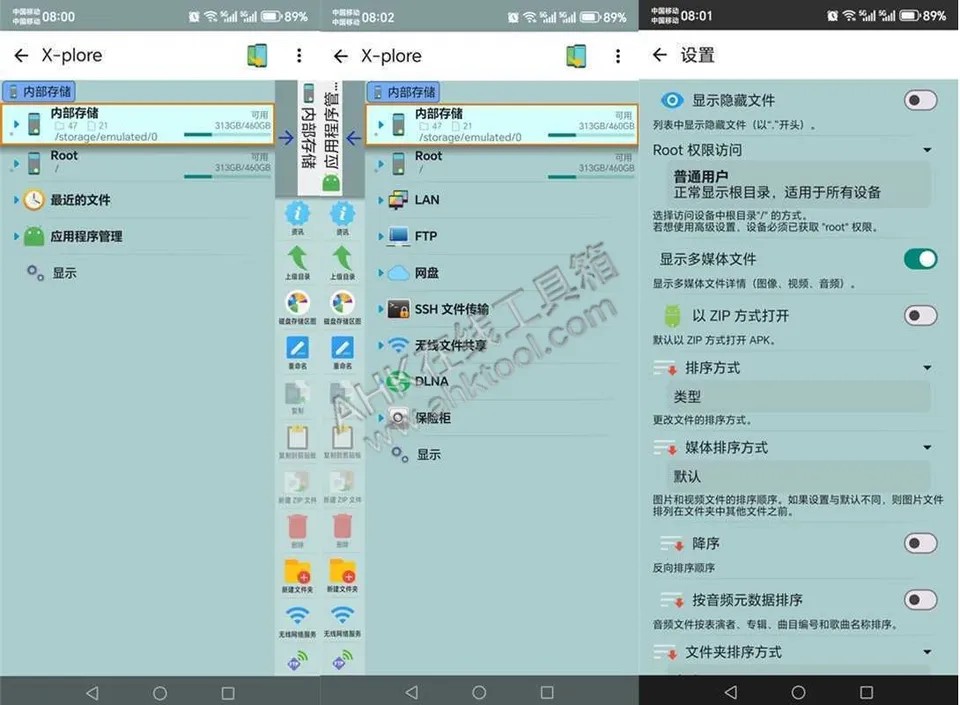Turn off the 显示多媒体文件 switch
This screenshot has width=960, height=705.
(x=920, y=259)
